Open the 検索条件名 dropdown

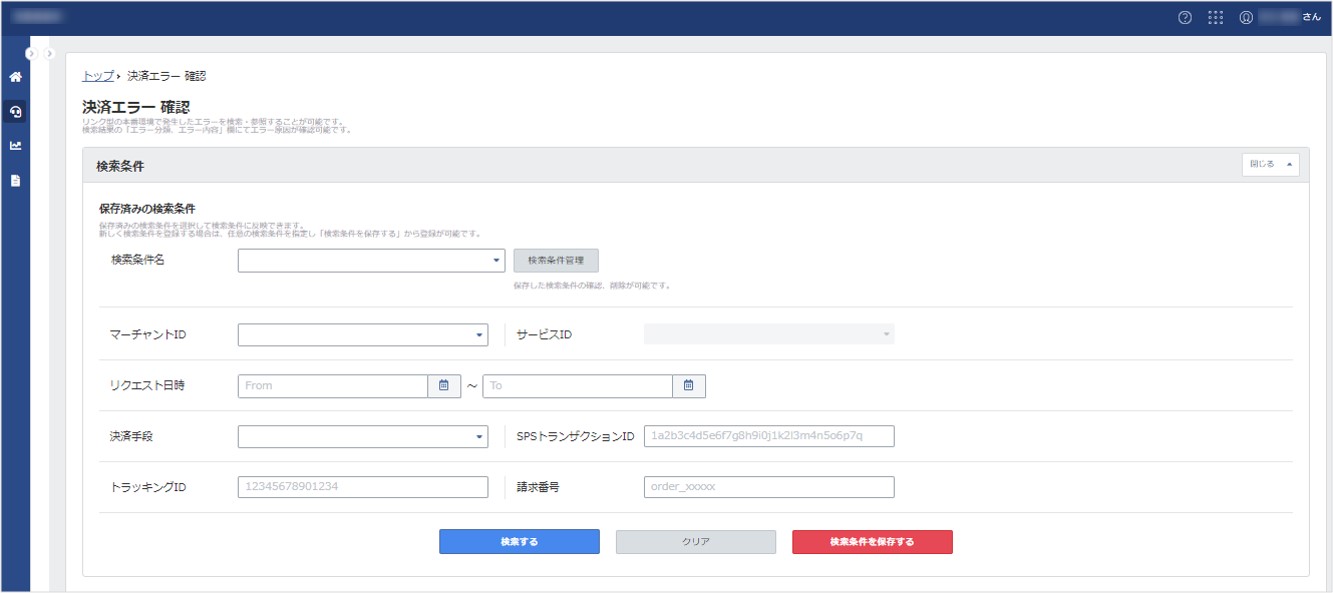pos(371,261)
